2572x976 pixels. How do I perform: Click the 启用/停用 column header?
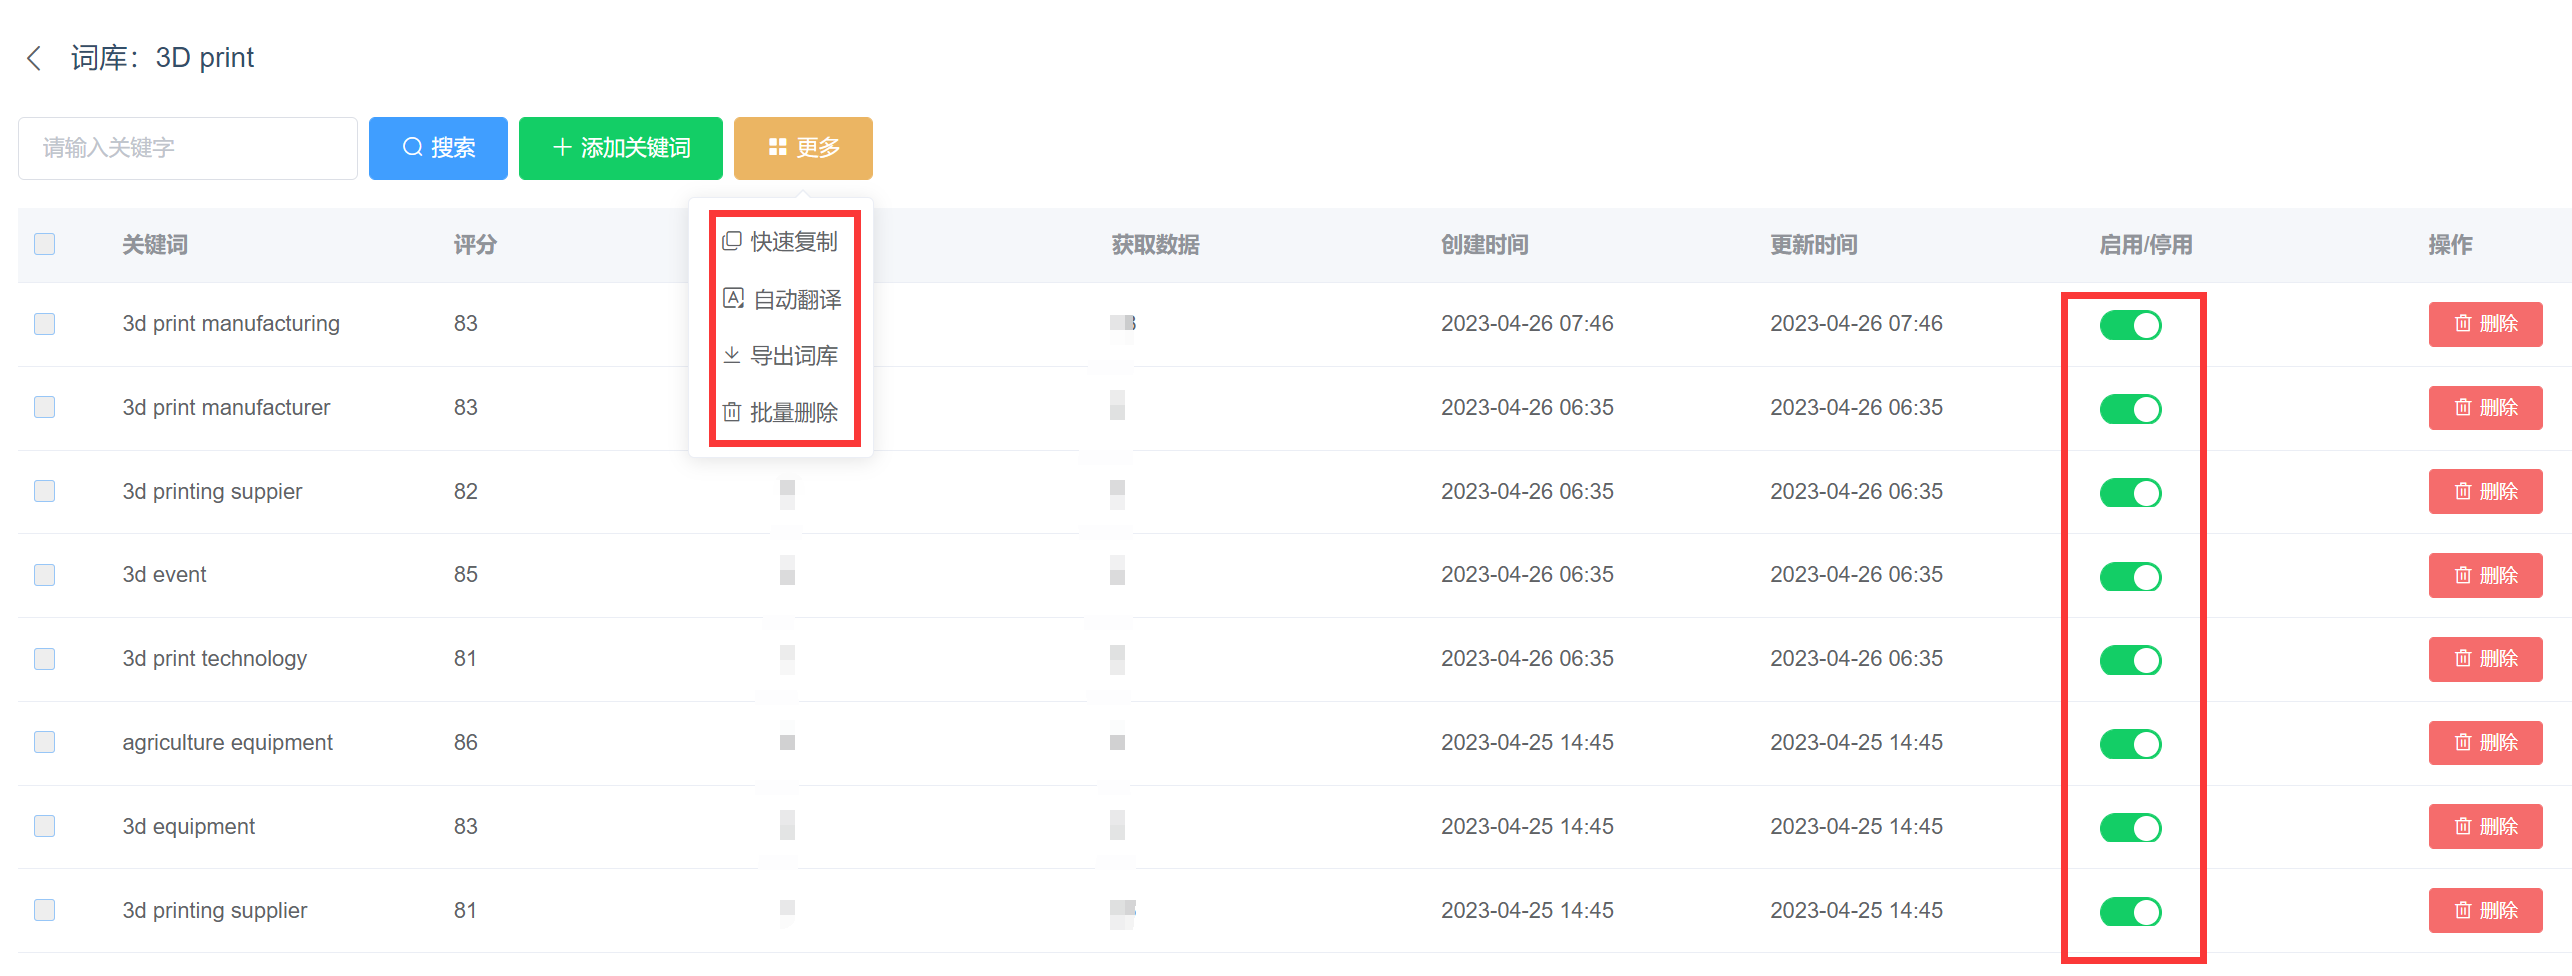coord(2145,245)
